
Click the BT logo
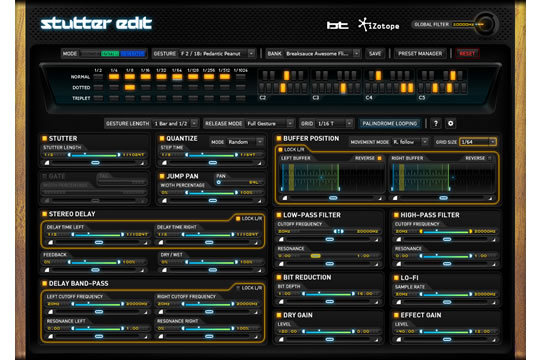pos(337,25)
